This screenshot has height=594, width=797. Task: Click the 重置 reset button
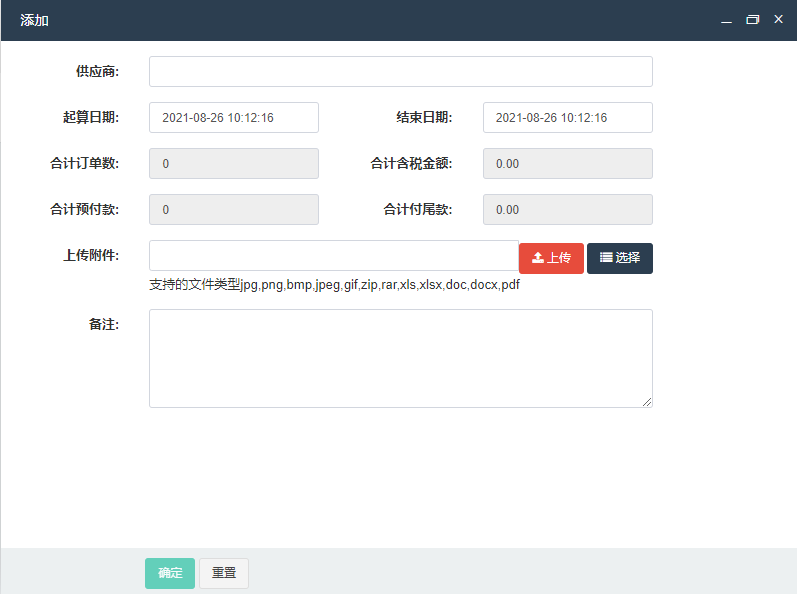pyautogui.click(x=224, y=573)
